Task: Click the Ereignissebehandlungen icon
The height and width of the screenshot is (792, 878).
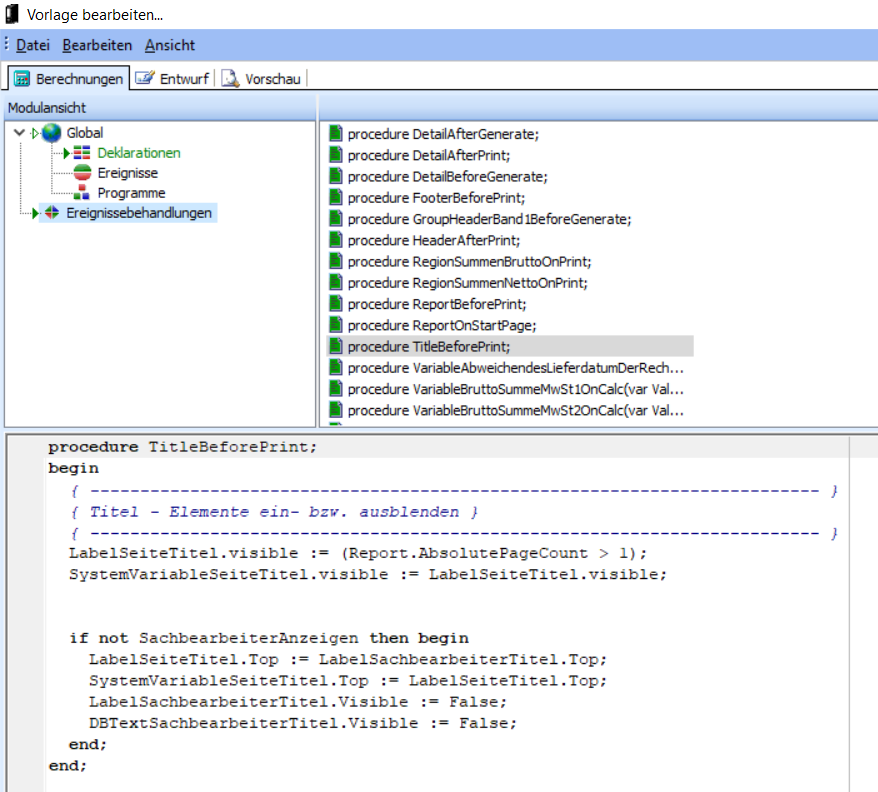Action: [x=52, y=213]
